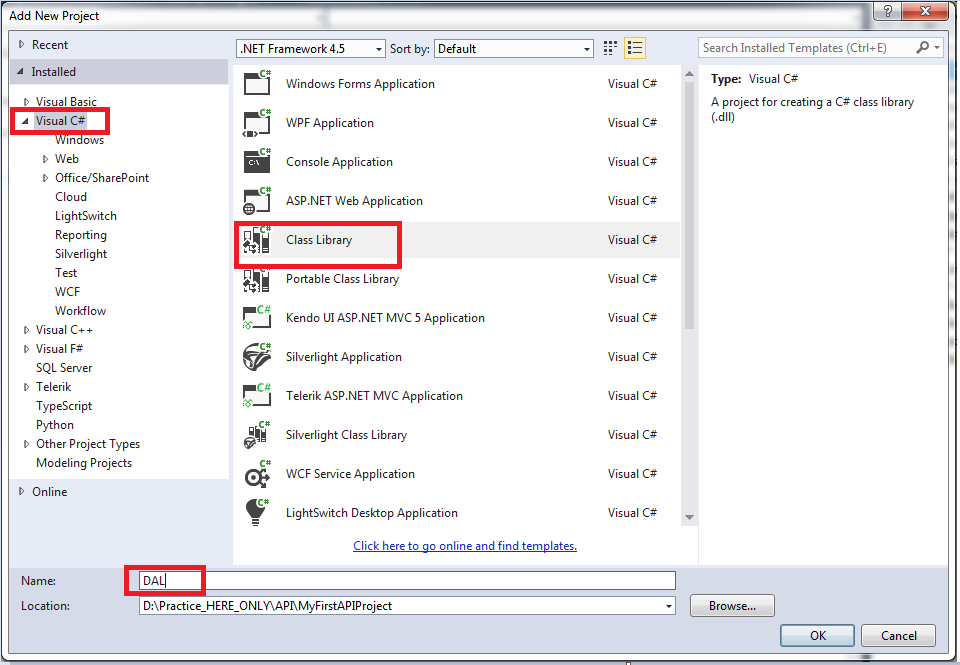Select the SQL Server category
The width and height of the screenshot is (960, 665).
click(x=64, y=368)
